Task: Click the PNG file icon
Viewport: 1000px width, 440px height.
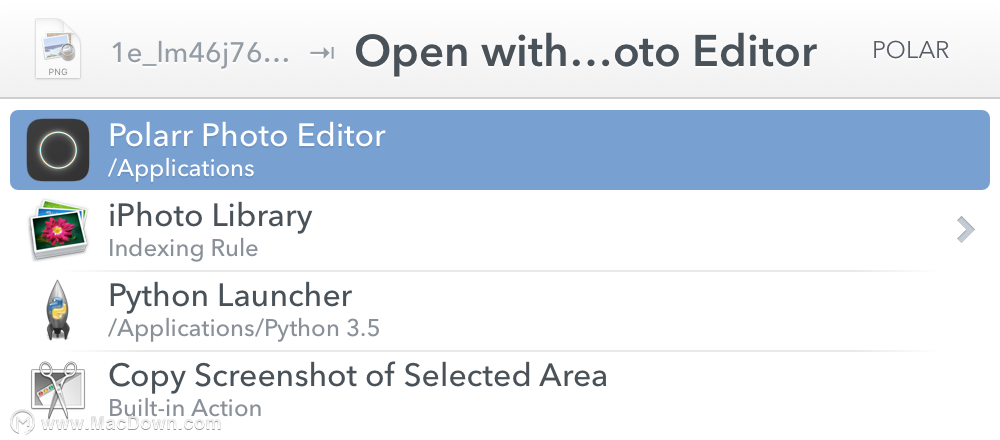Action: pos(58,50)
